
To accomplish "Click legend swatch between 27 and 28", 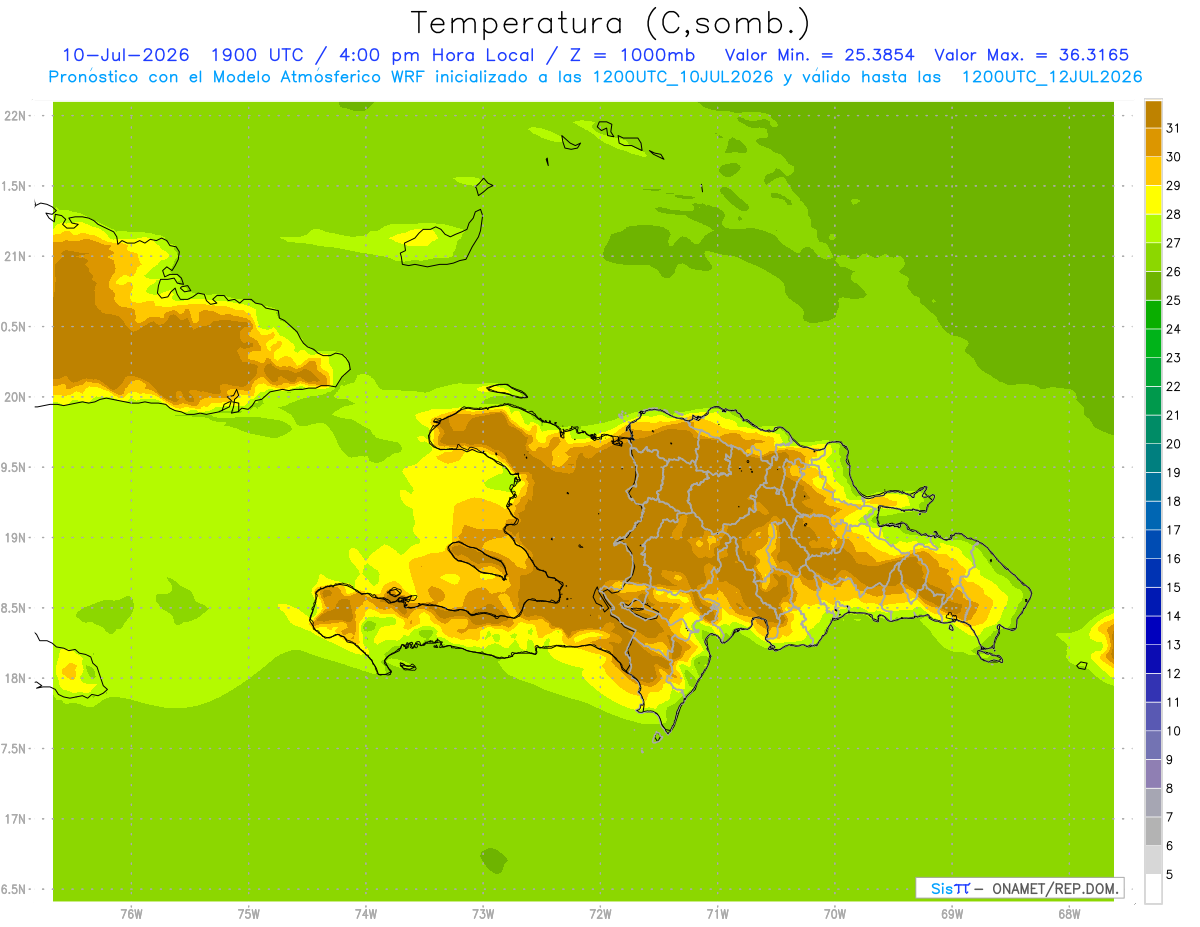I will (1153, 228).
